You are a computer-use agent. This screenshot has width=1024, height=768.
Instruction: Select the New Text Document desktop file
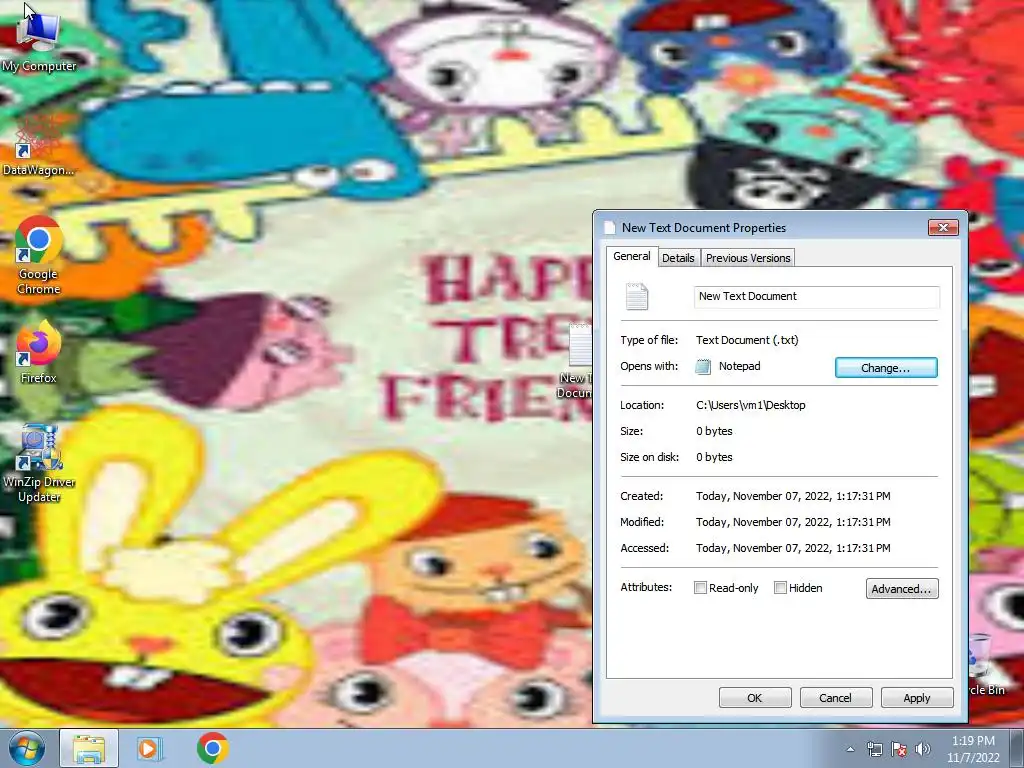(577, 360)
